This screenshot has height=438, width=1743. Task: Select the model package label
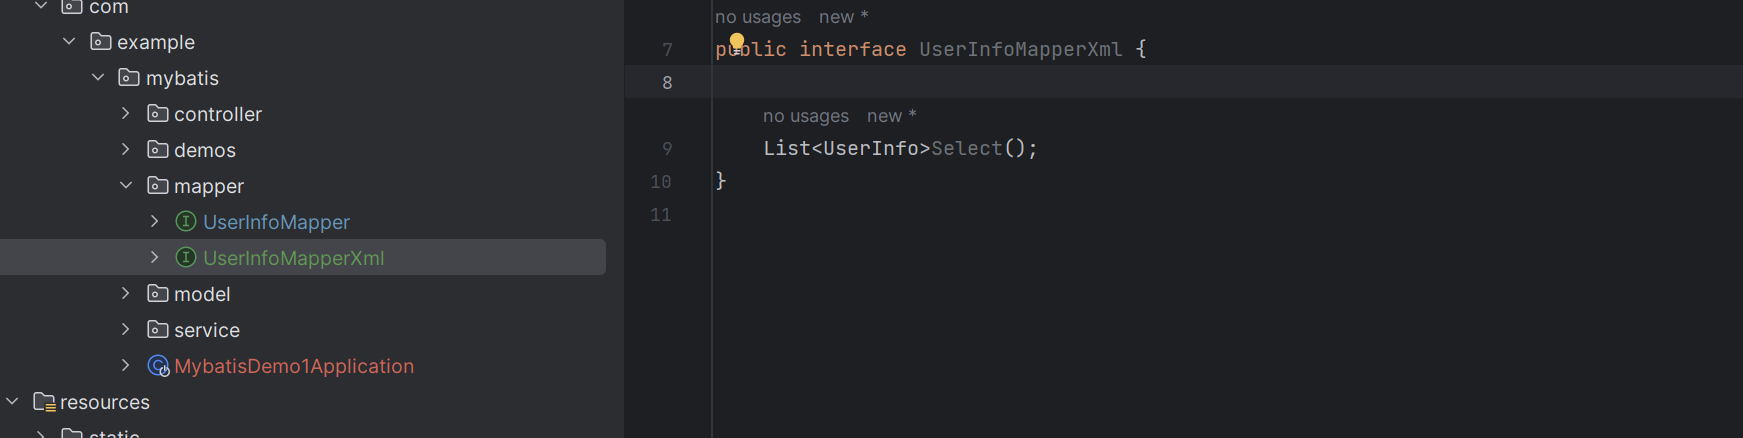(x=202, y=294)
